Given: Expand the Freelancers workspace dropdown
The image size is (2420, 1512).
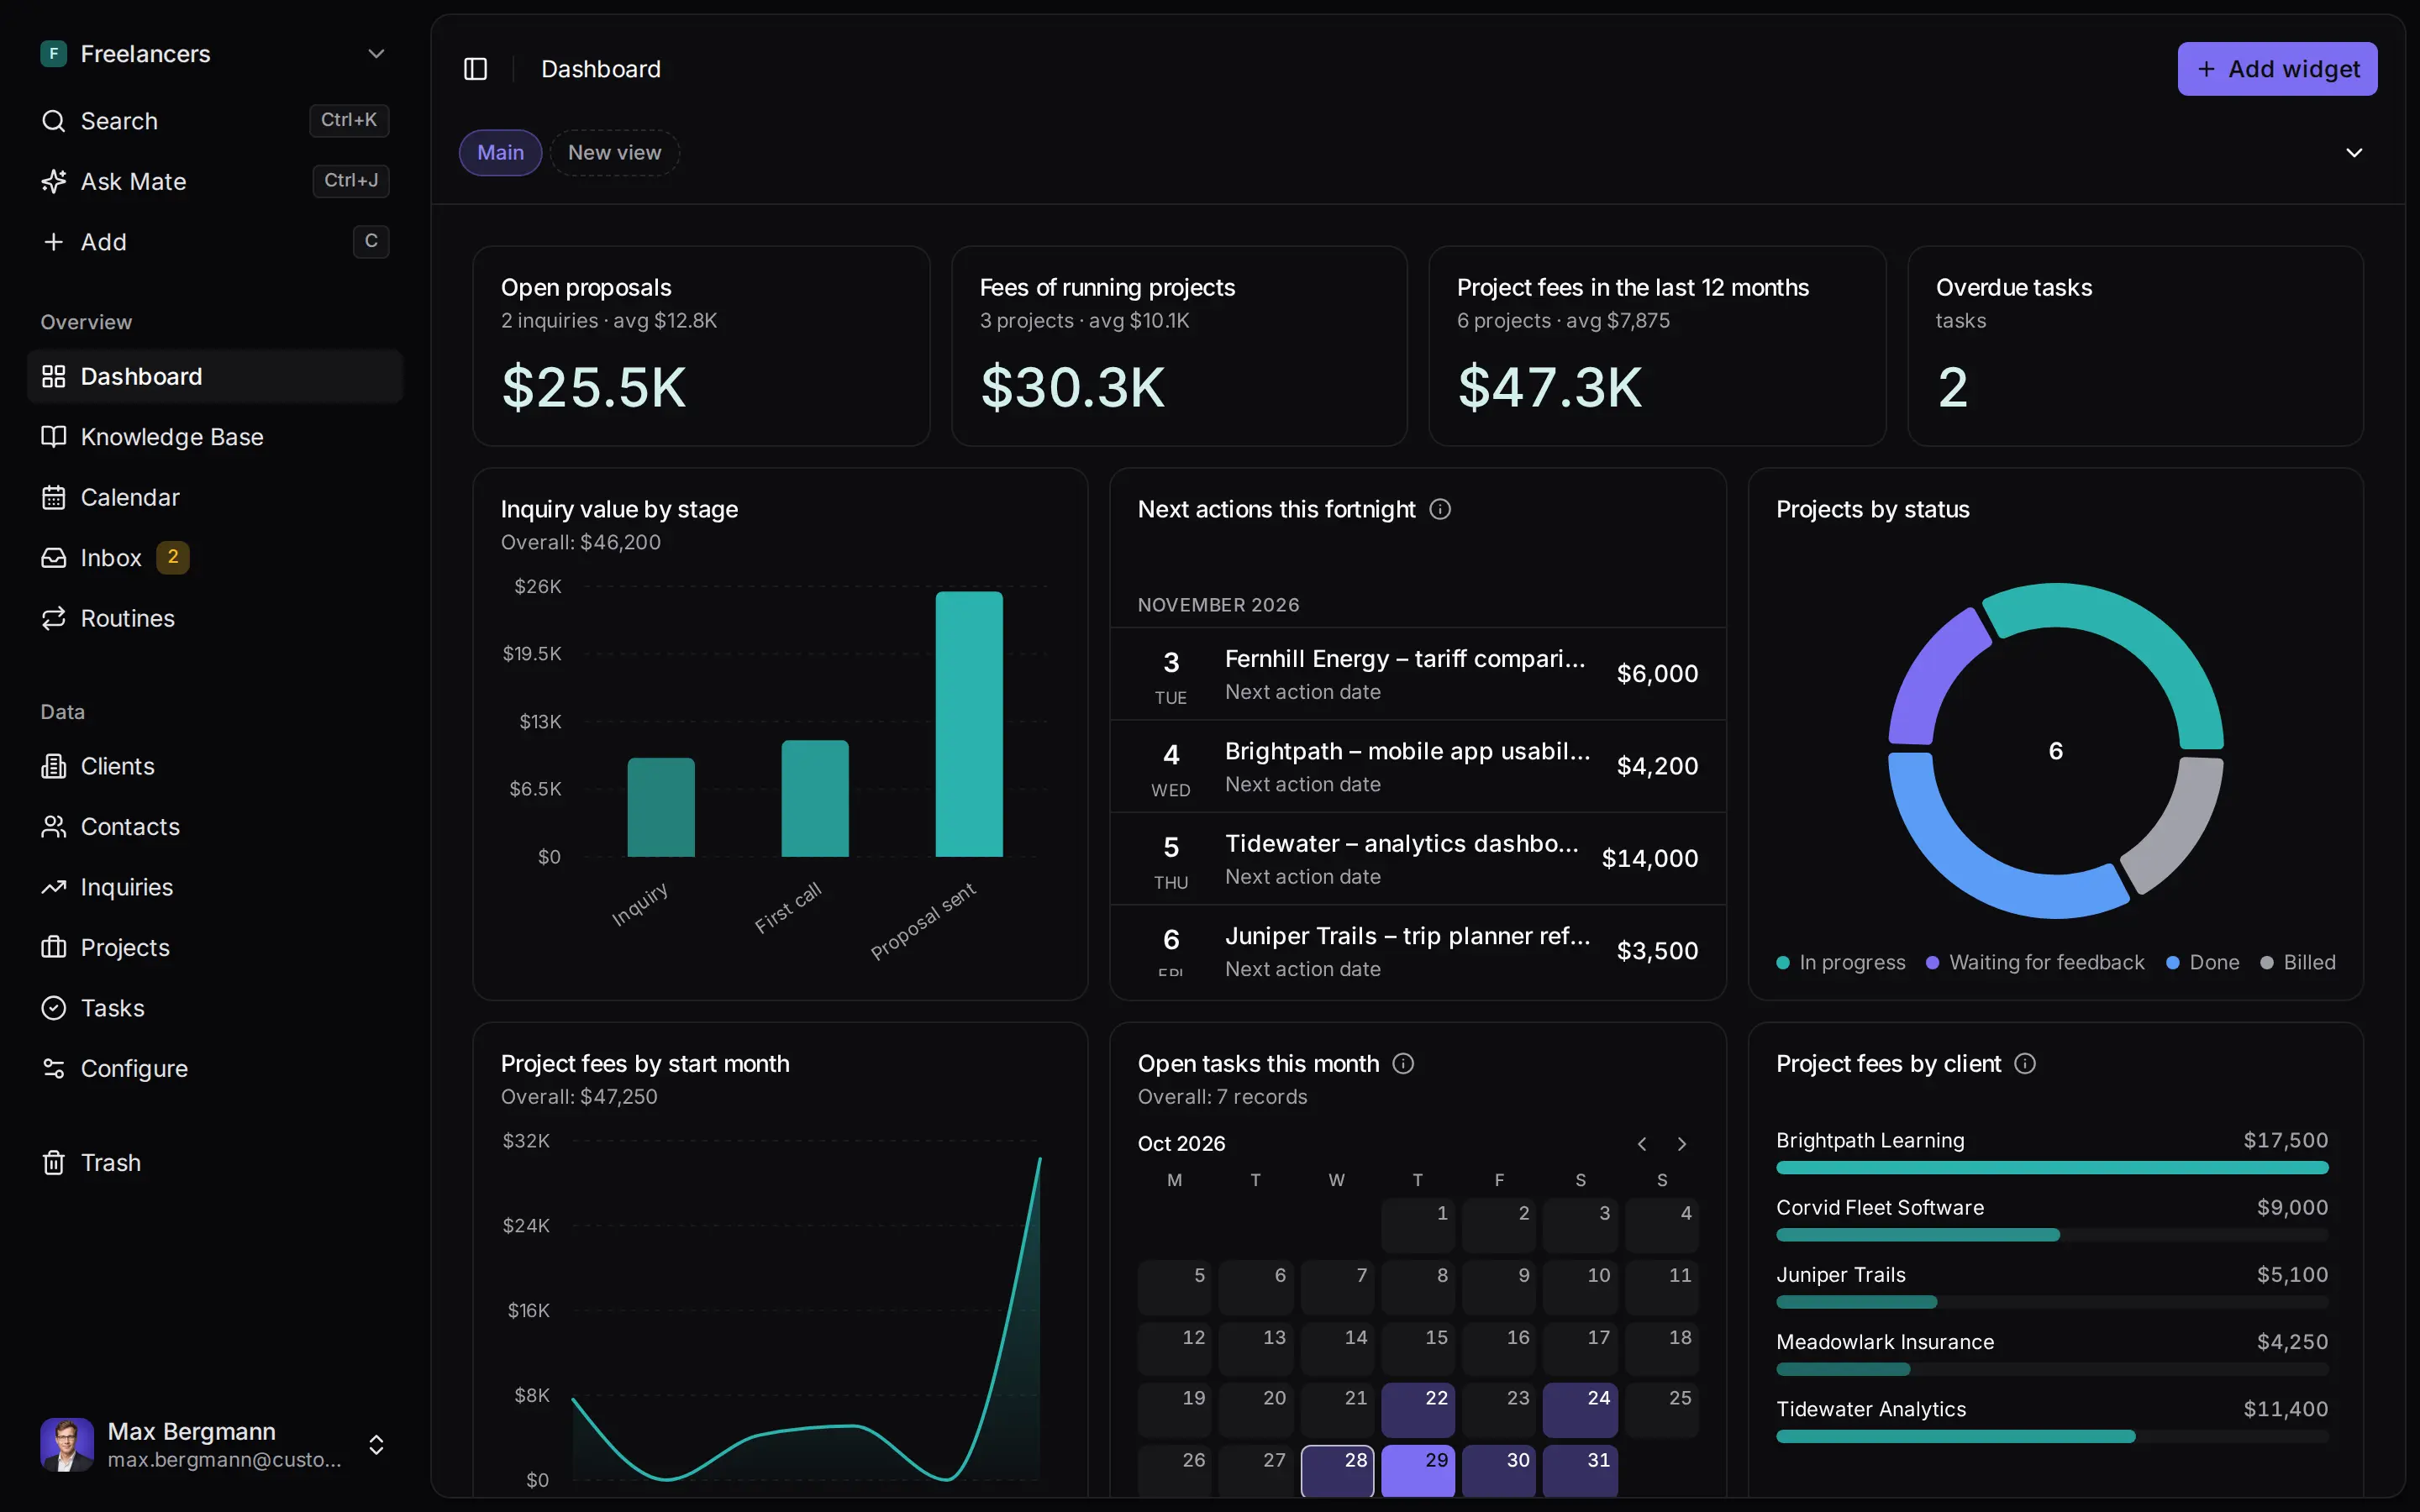Looking at the screenshot, I should (376, 54).
